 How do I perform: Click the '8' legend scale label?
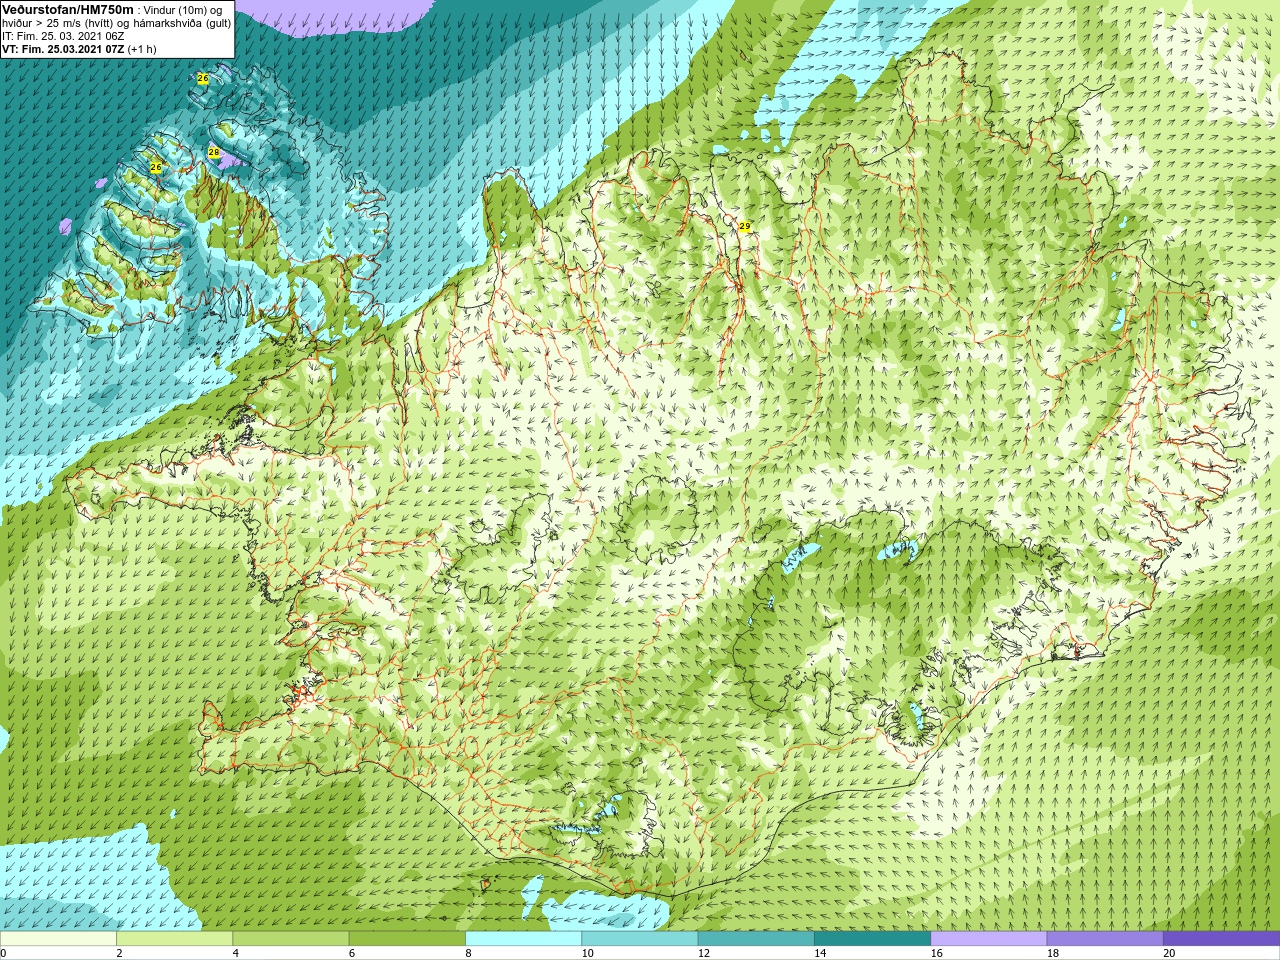[469, 953]
